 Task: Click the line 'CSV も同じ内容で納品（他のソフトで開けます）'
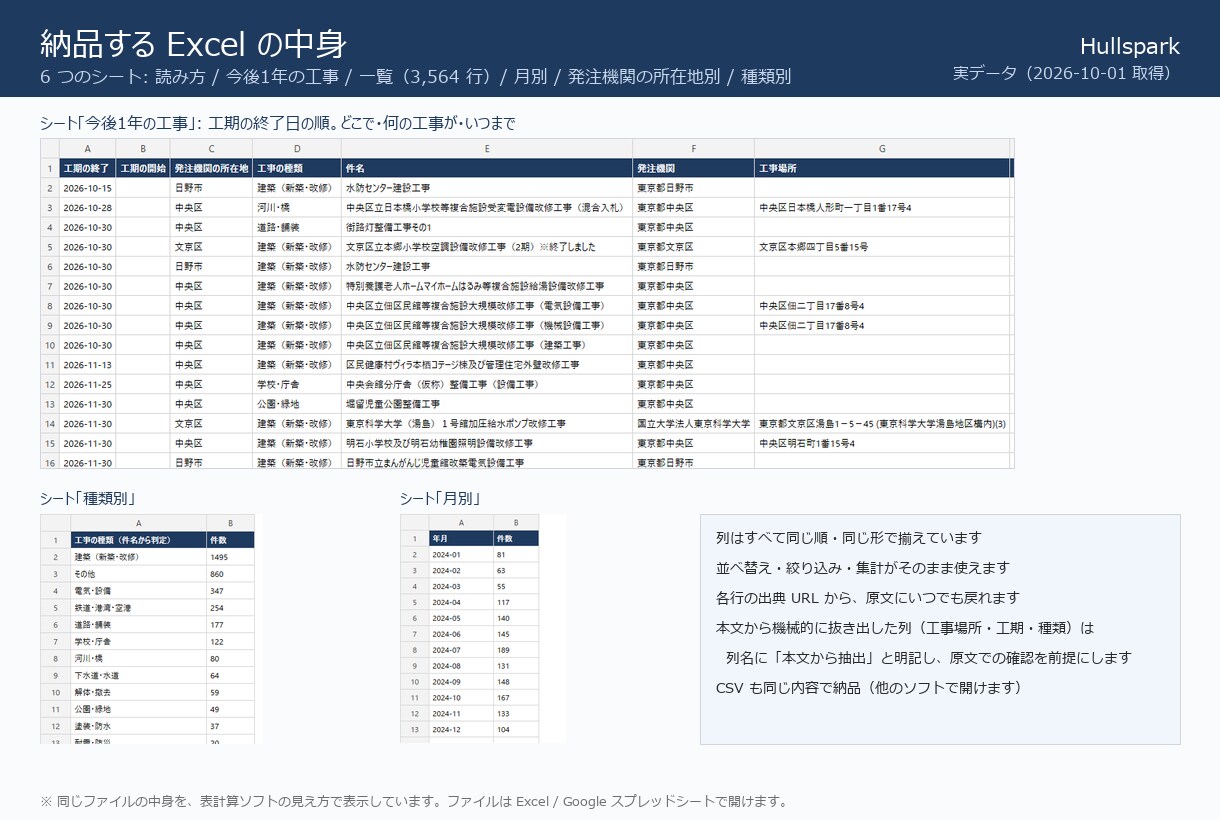[871, 688]
